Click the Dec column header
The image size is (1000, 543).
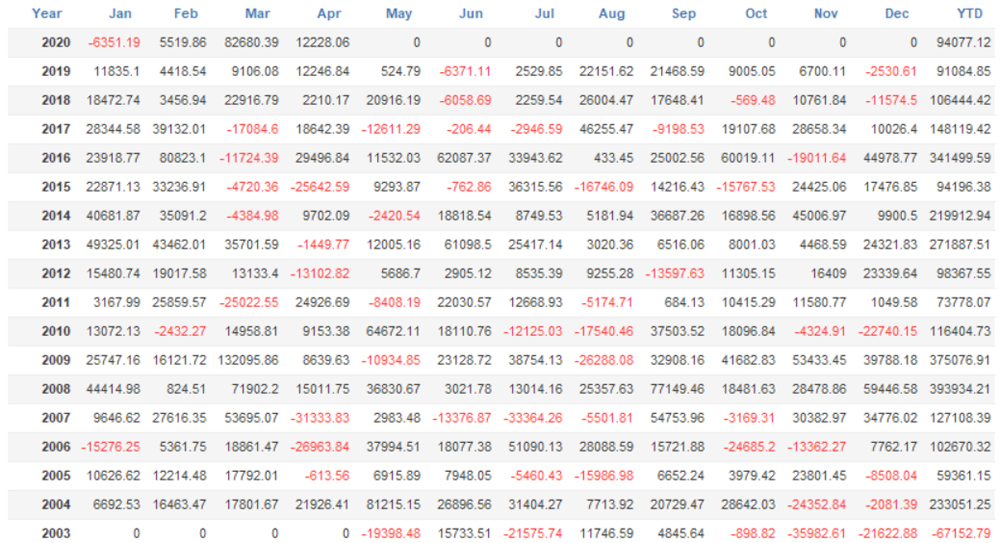pos(897,14)
